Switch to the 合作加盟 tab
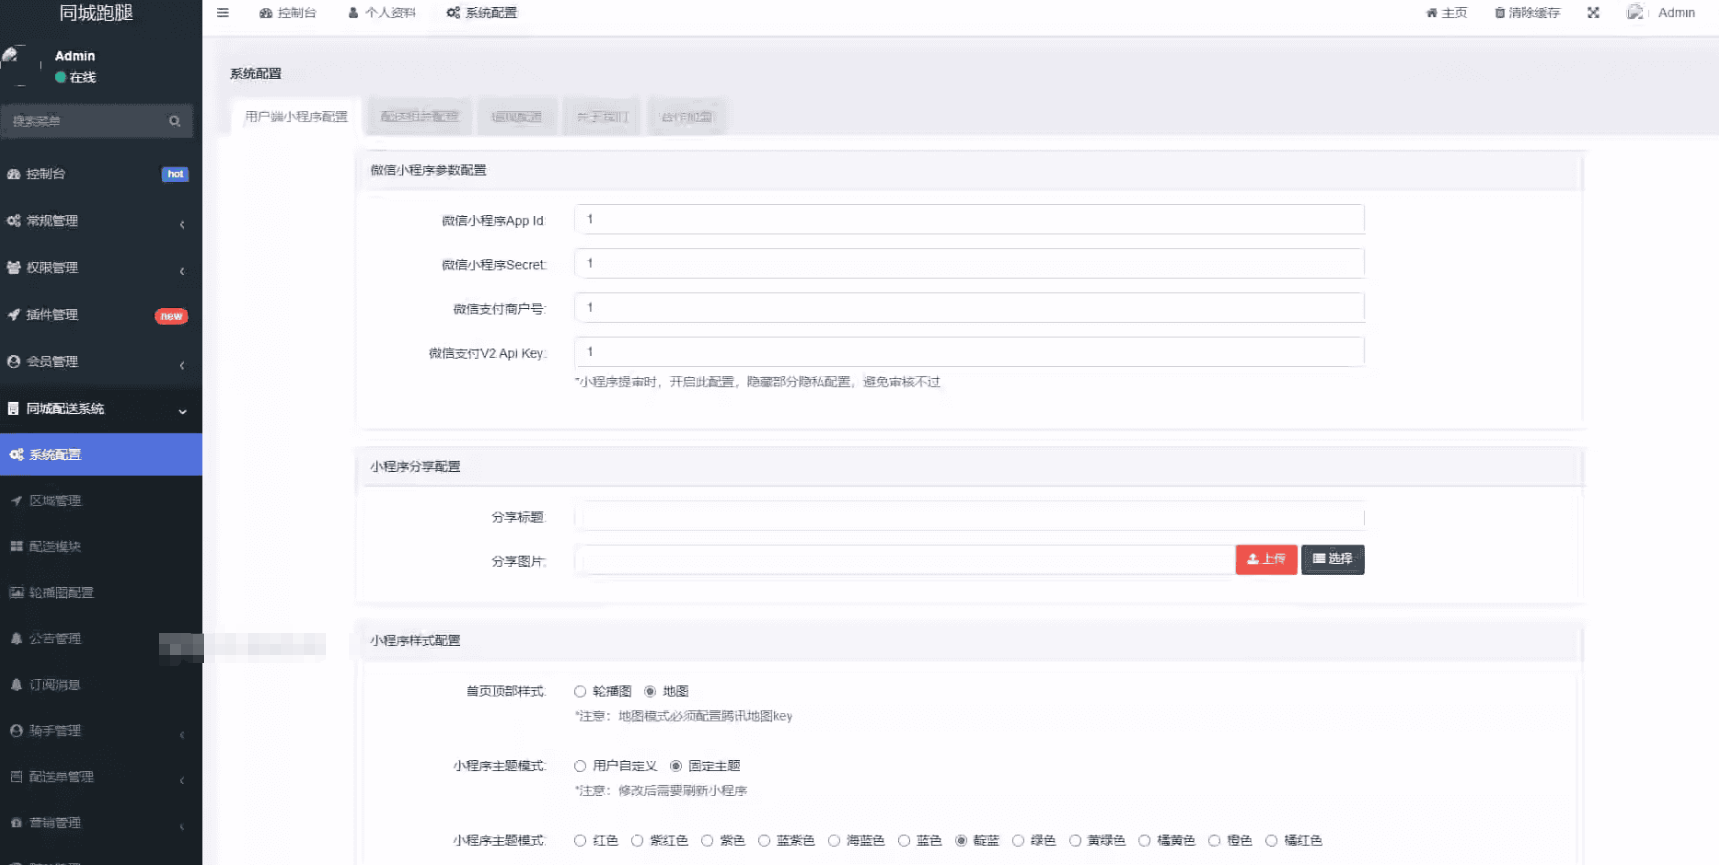 click(x=687, y=117)
